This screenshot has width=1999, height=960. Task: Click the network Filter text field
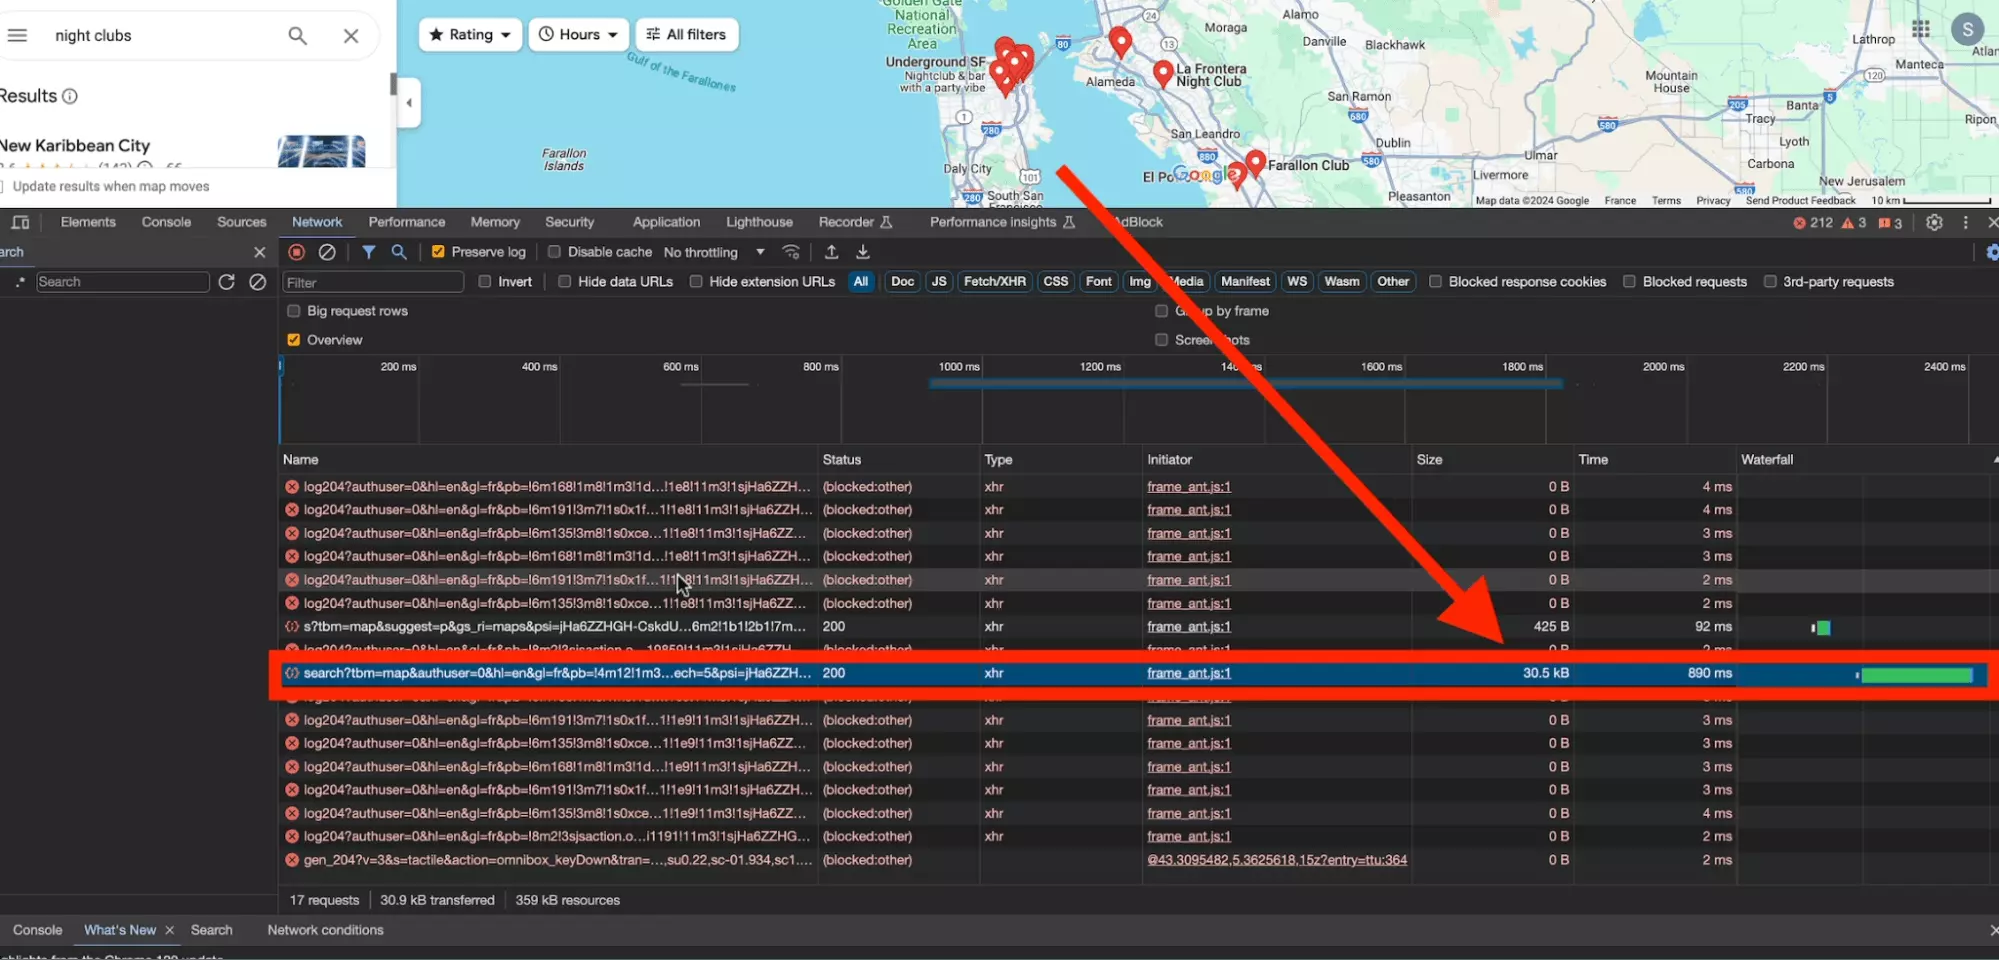click(x=373, y=283)
